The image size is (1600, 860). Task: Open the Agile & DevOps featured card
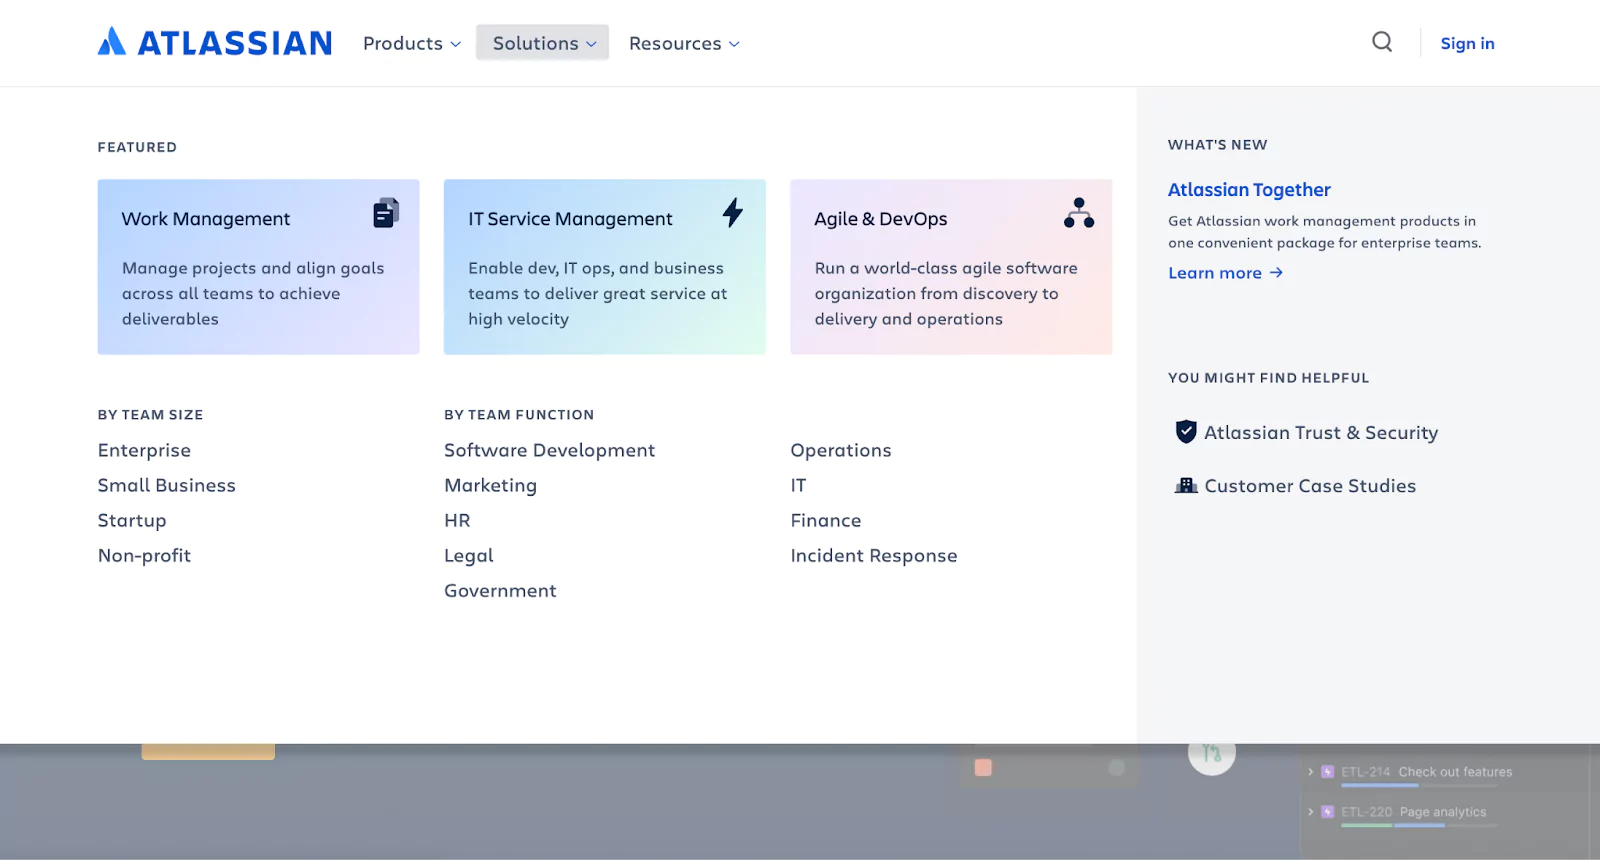pos(951,267)
